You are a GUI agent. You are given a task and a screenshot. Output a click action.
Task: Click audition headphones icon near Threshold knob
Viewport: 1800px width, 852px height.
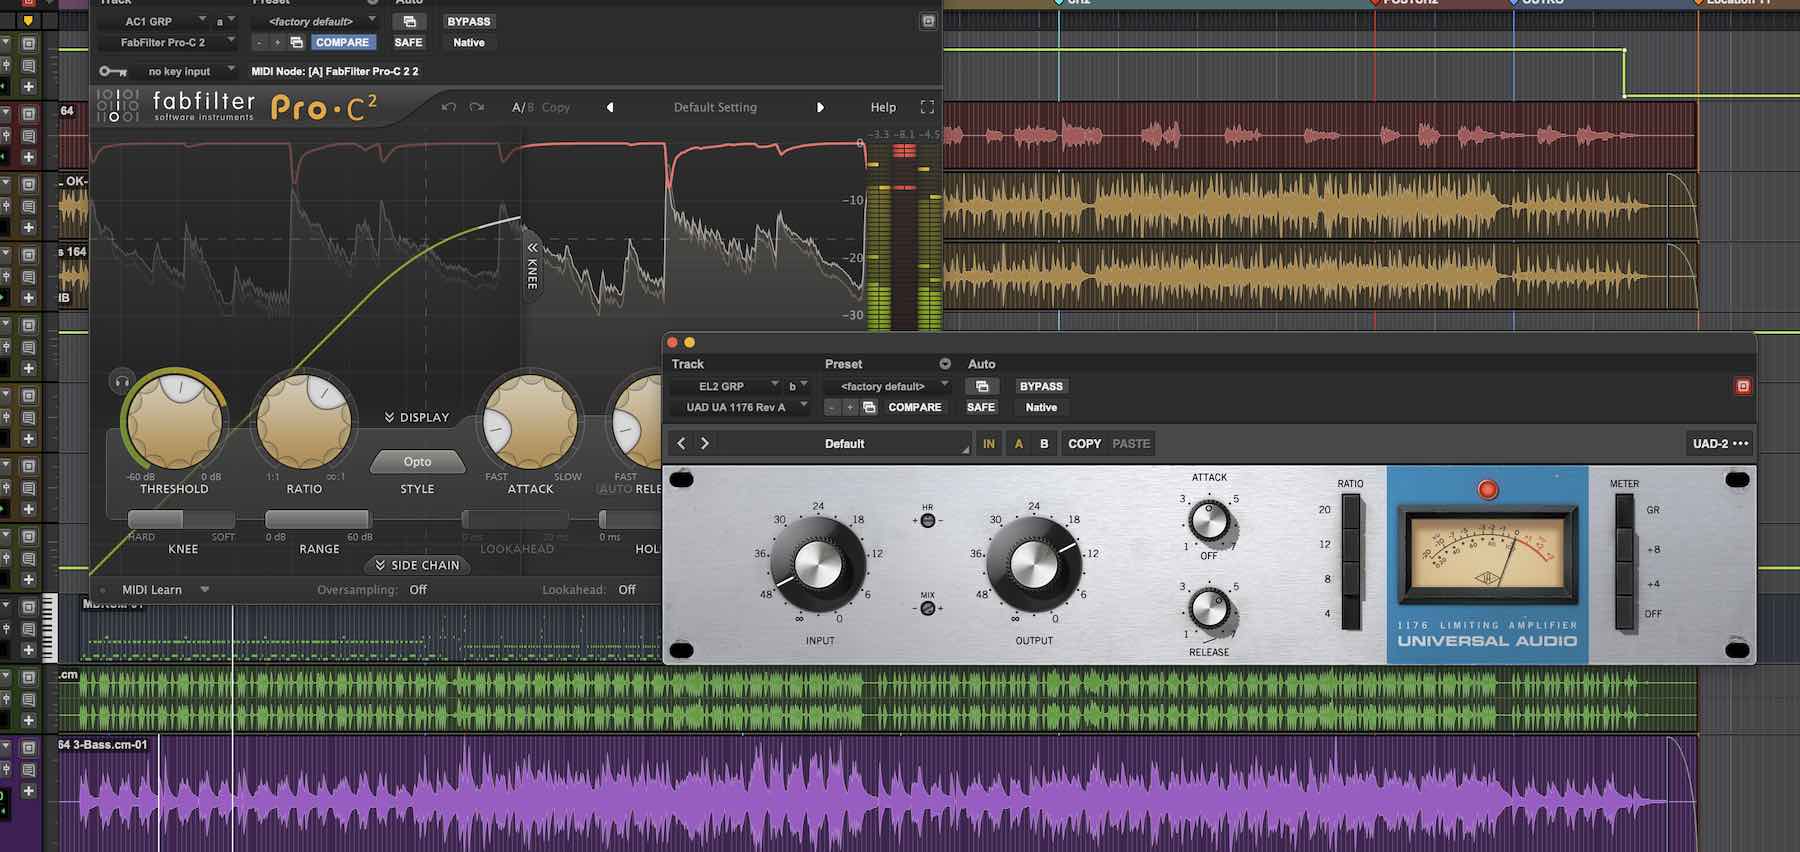(x=122, y=381)
